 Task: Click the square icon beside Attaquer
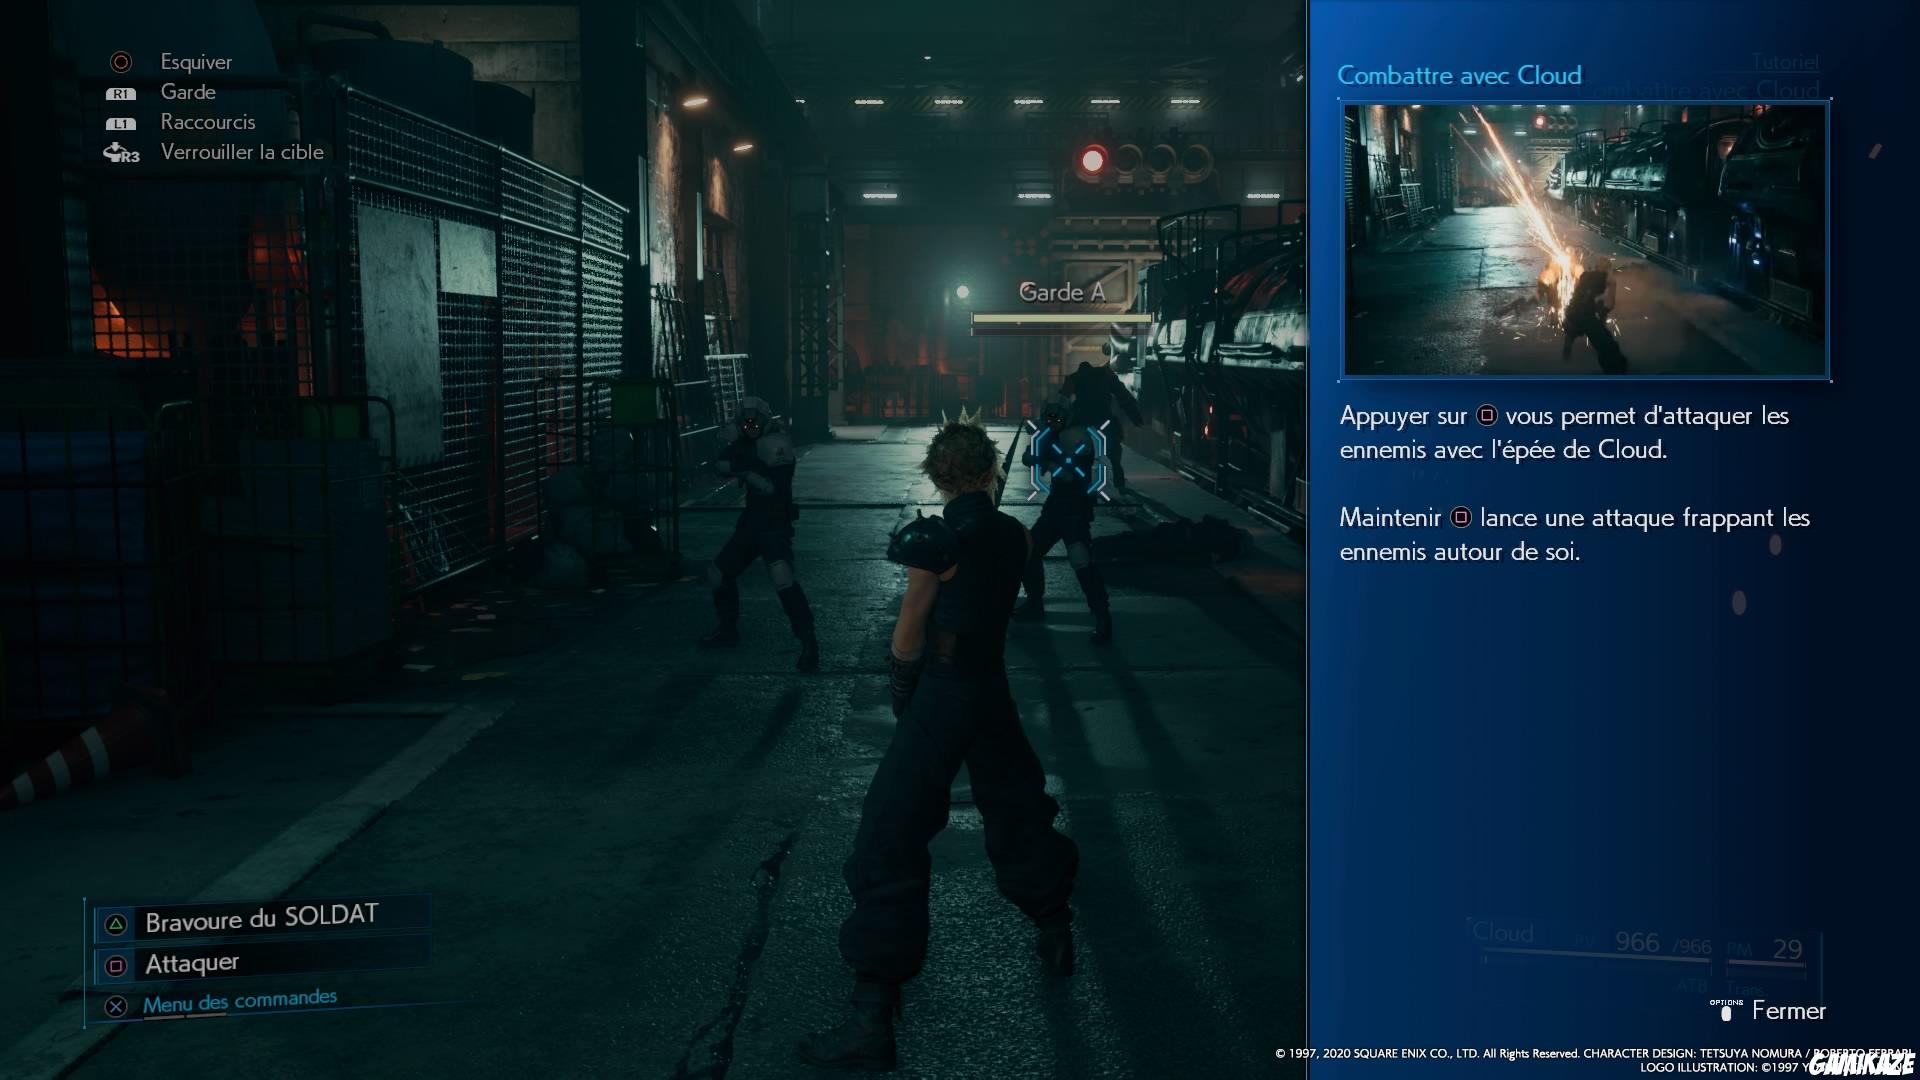(x=116, y=966)
